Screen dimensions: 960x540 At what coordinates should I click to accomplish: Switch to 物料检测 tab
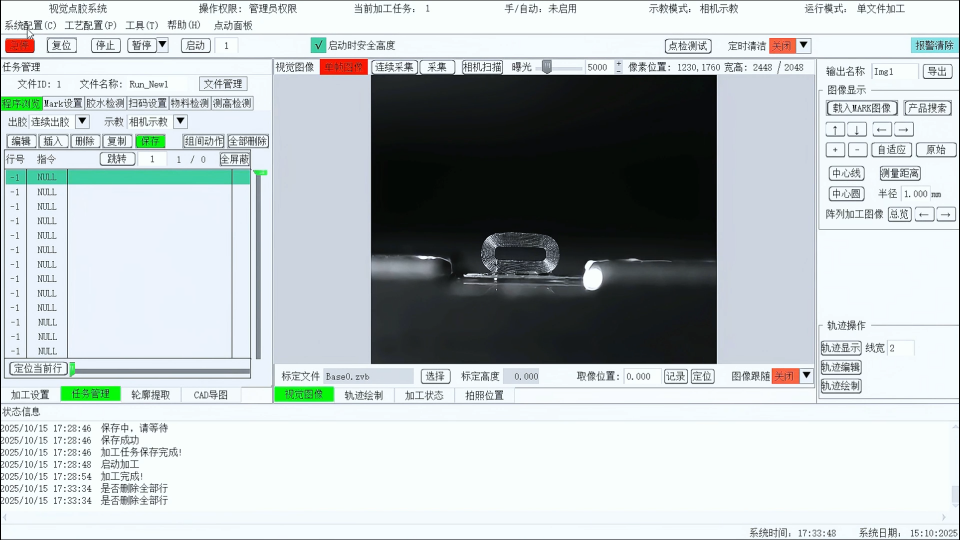point(190,103)
